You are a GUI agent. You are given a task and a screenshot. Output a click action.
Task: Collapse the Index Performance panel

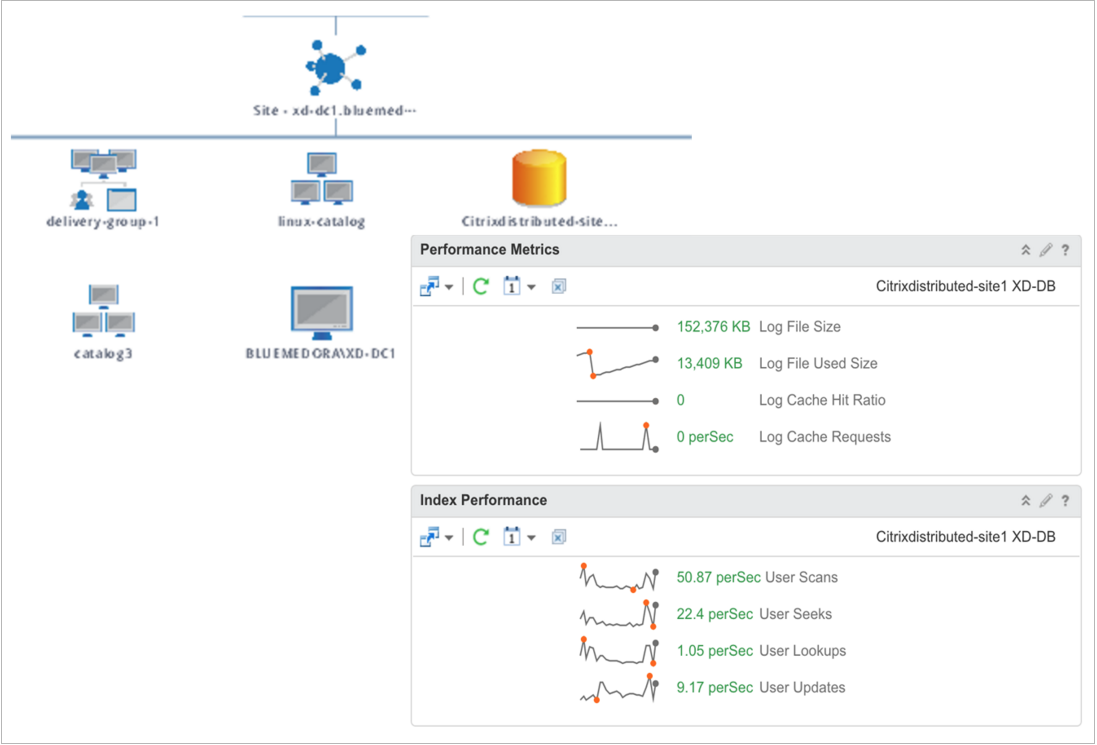point(1026,500)
